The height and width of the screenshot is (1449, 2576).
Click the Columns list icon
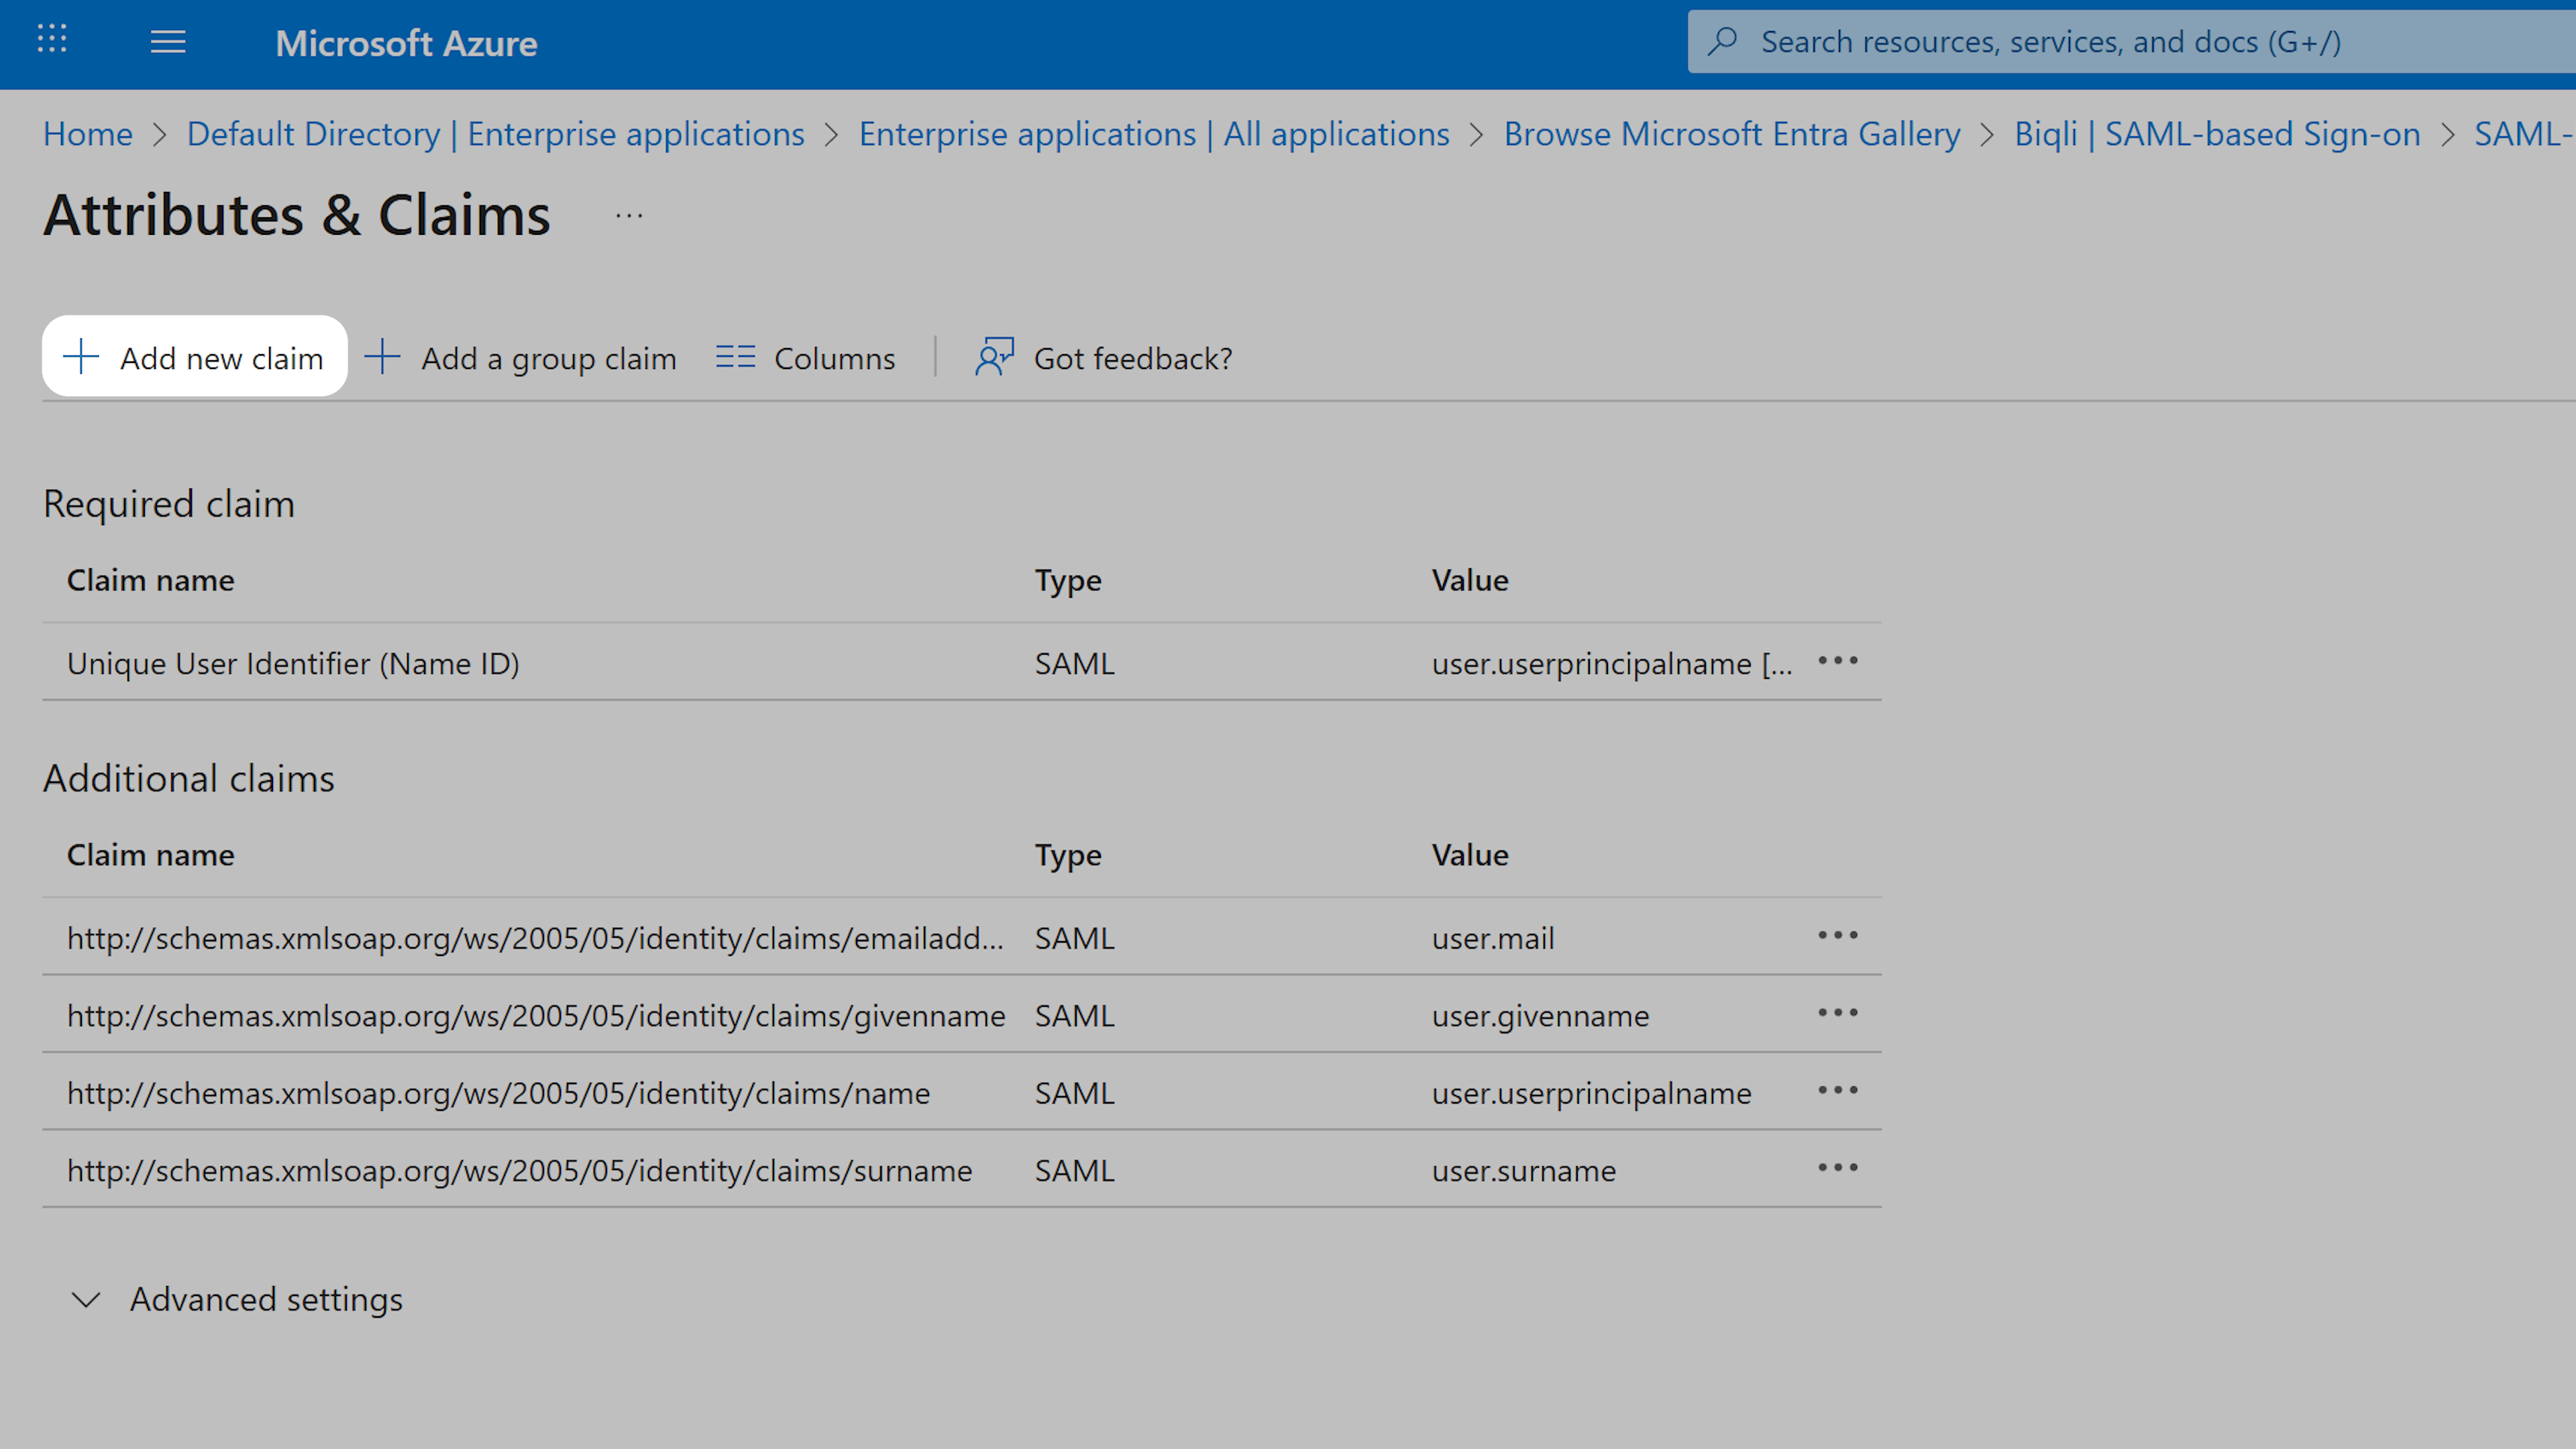point(735,357)
